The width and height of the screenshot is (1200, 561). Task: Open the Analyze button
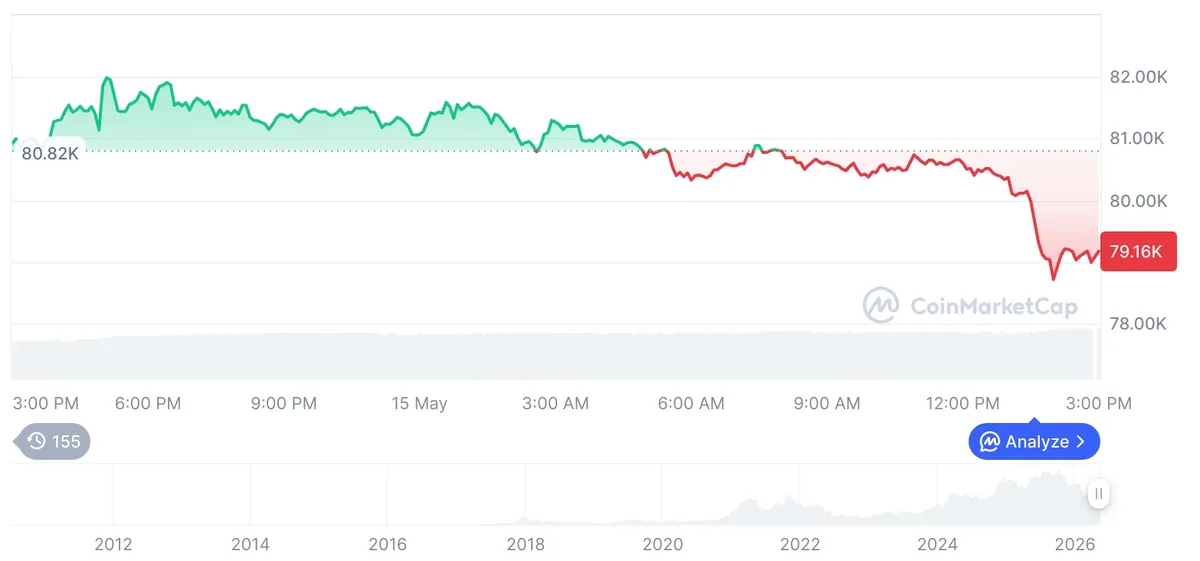pyautogui.click(x=1034, y=441)
